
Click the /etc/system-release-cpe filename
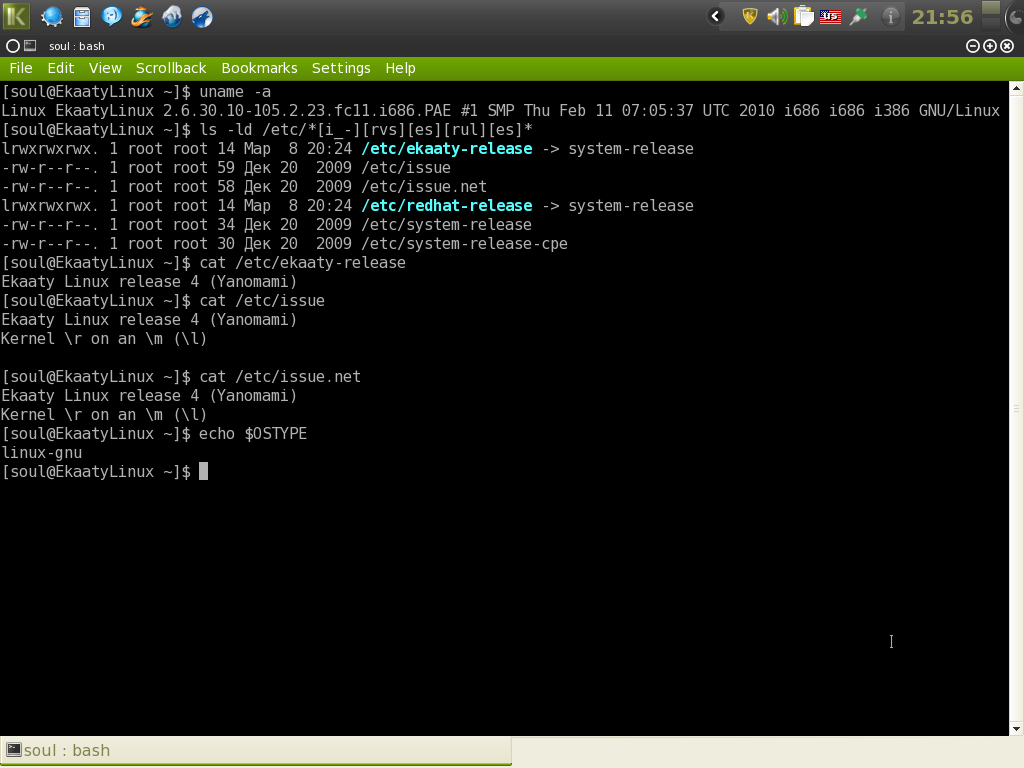pos(464,244)
